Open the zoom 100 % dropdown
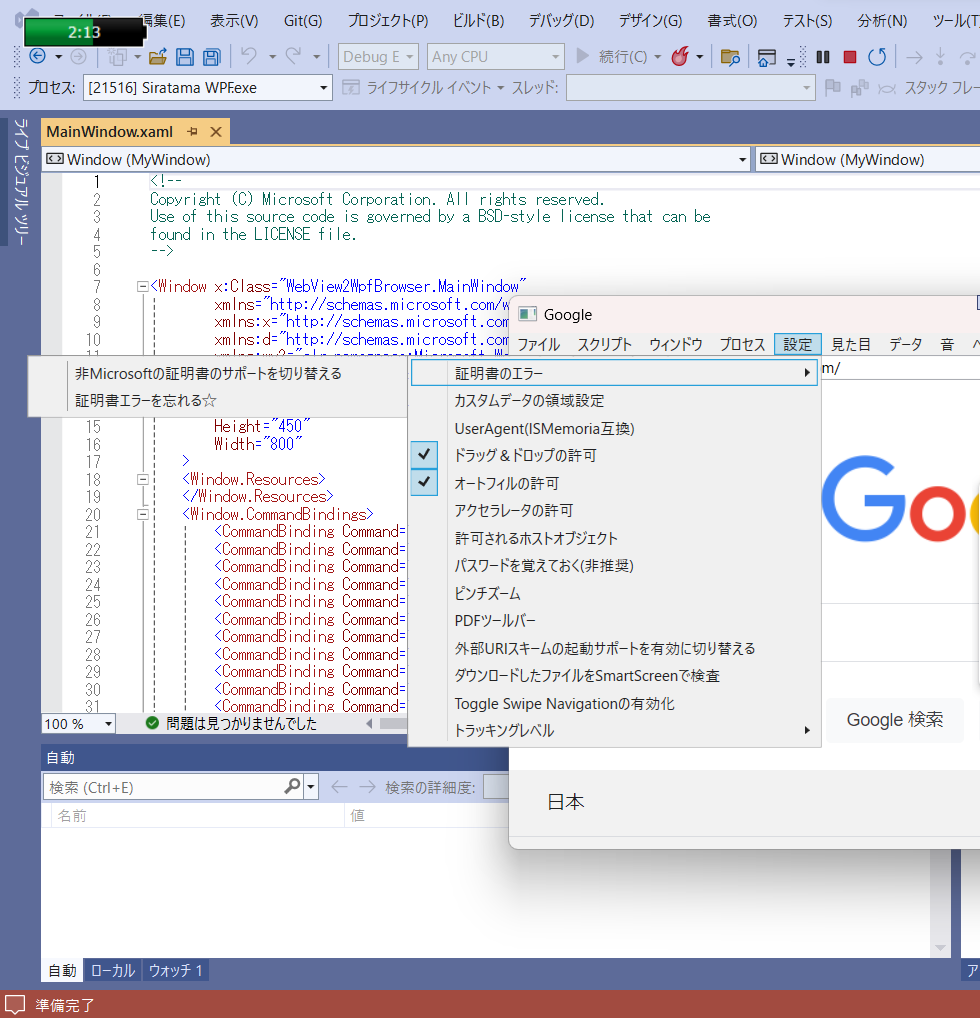980x1018 pixels. coord(79,724)
